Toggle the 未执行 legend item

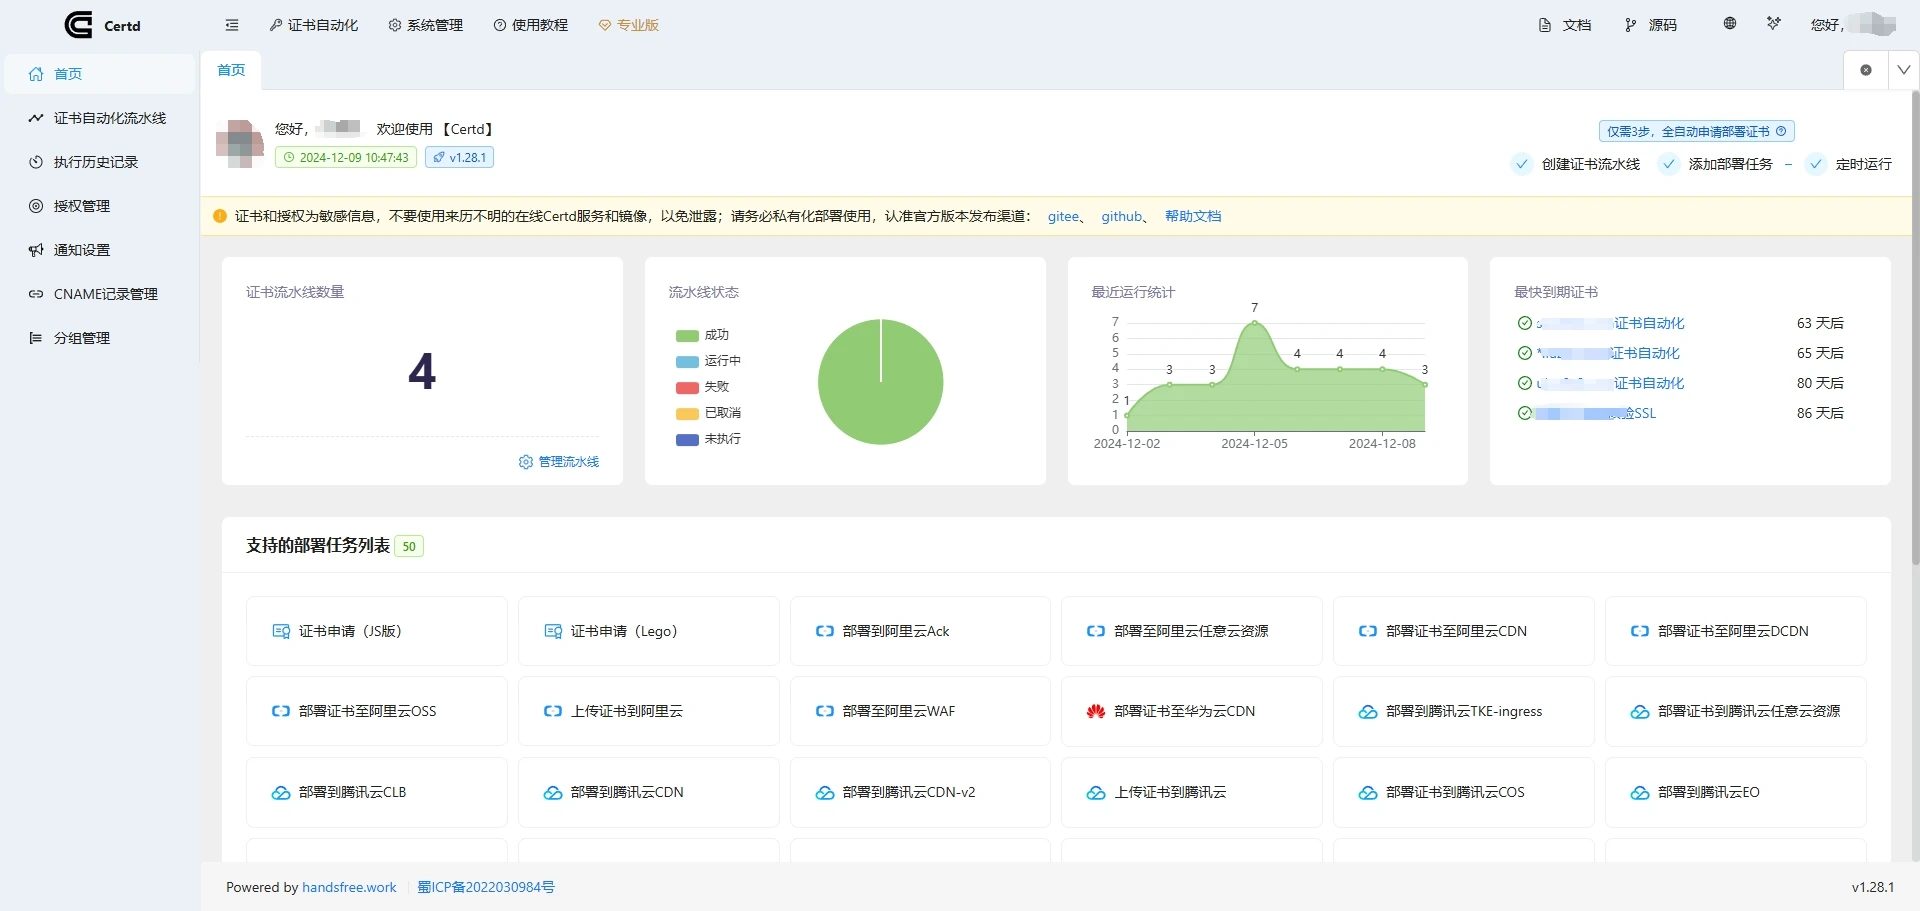pyautogui.click(x=708, y=439)
